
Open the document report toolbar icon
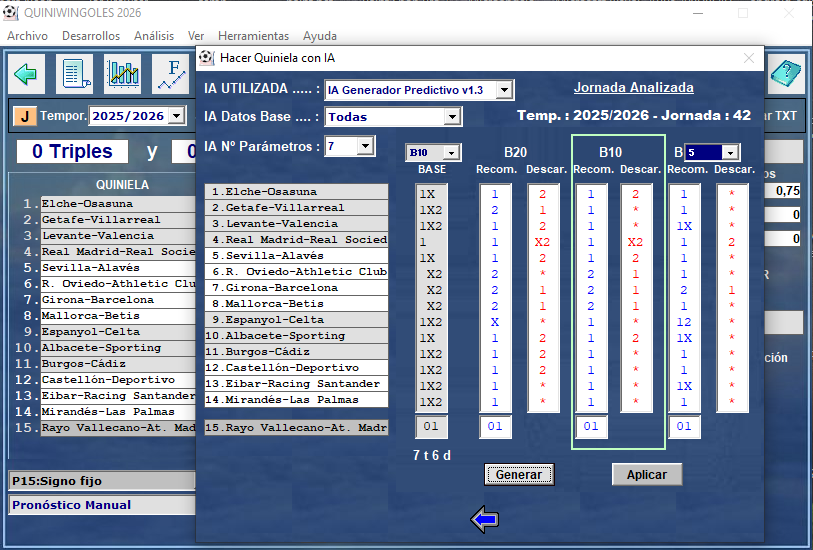coord(77,74)
